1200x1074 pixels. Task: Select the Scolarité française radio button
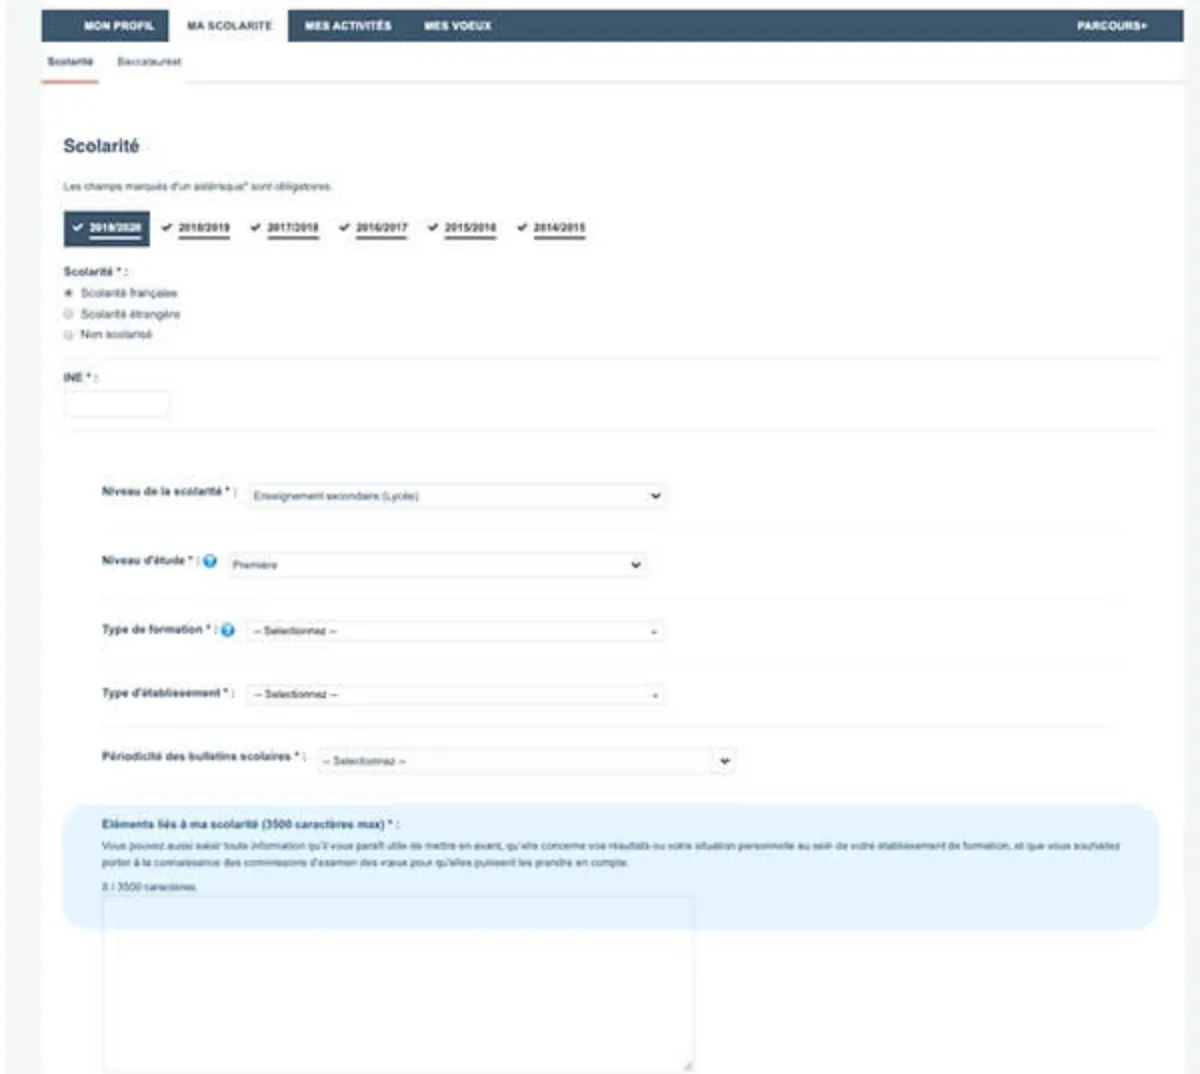(x=69, y=293)
